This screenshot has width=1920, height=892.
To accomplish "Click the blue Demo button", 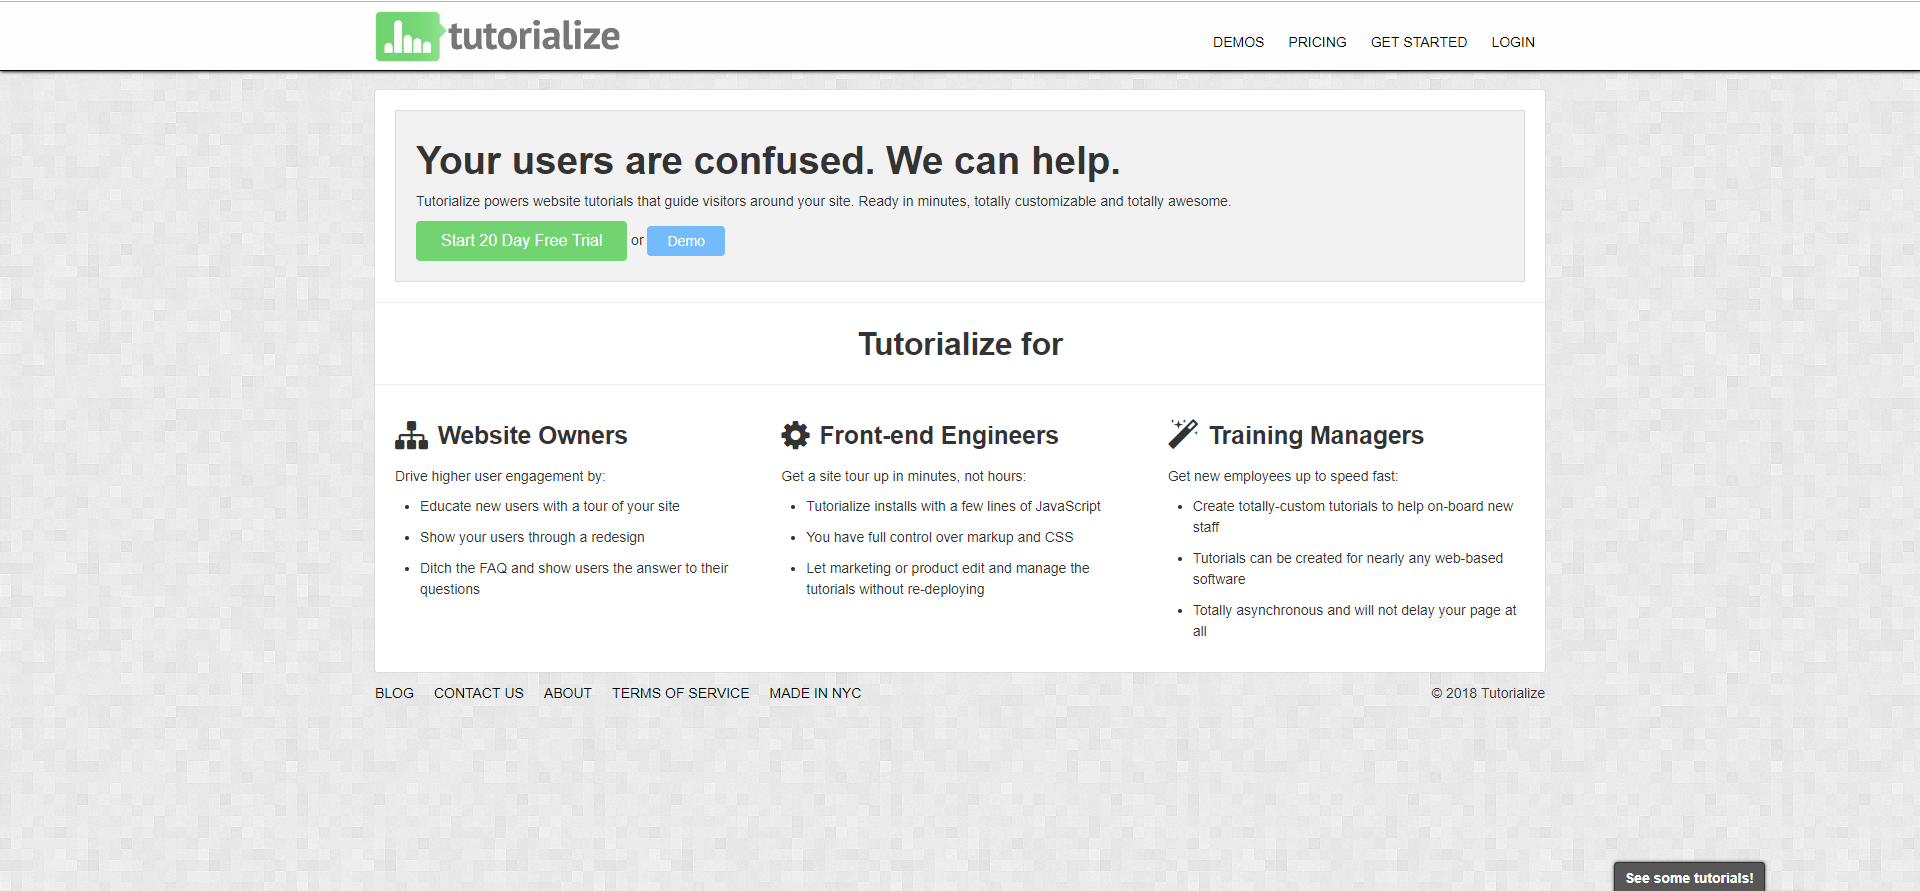I will tap(686, 241).
